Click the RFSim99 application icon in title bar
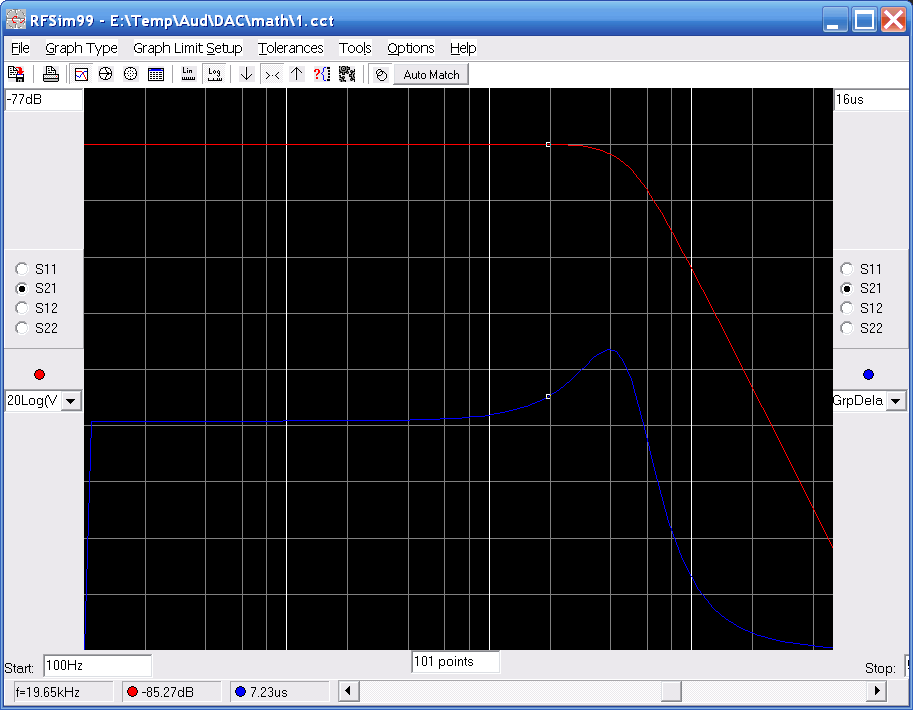 [16, 20]
